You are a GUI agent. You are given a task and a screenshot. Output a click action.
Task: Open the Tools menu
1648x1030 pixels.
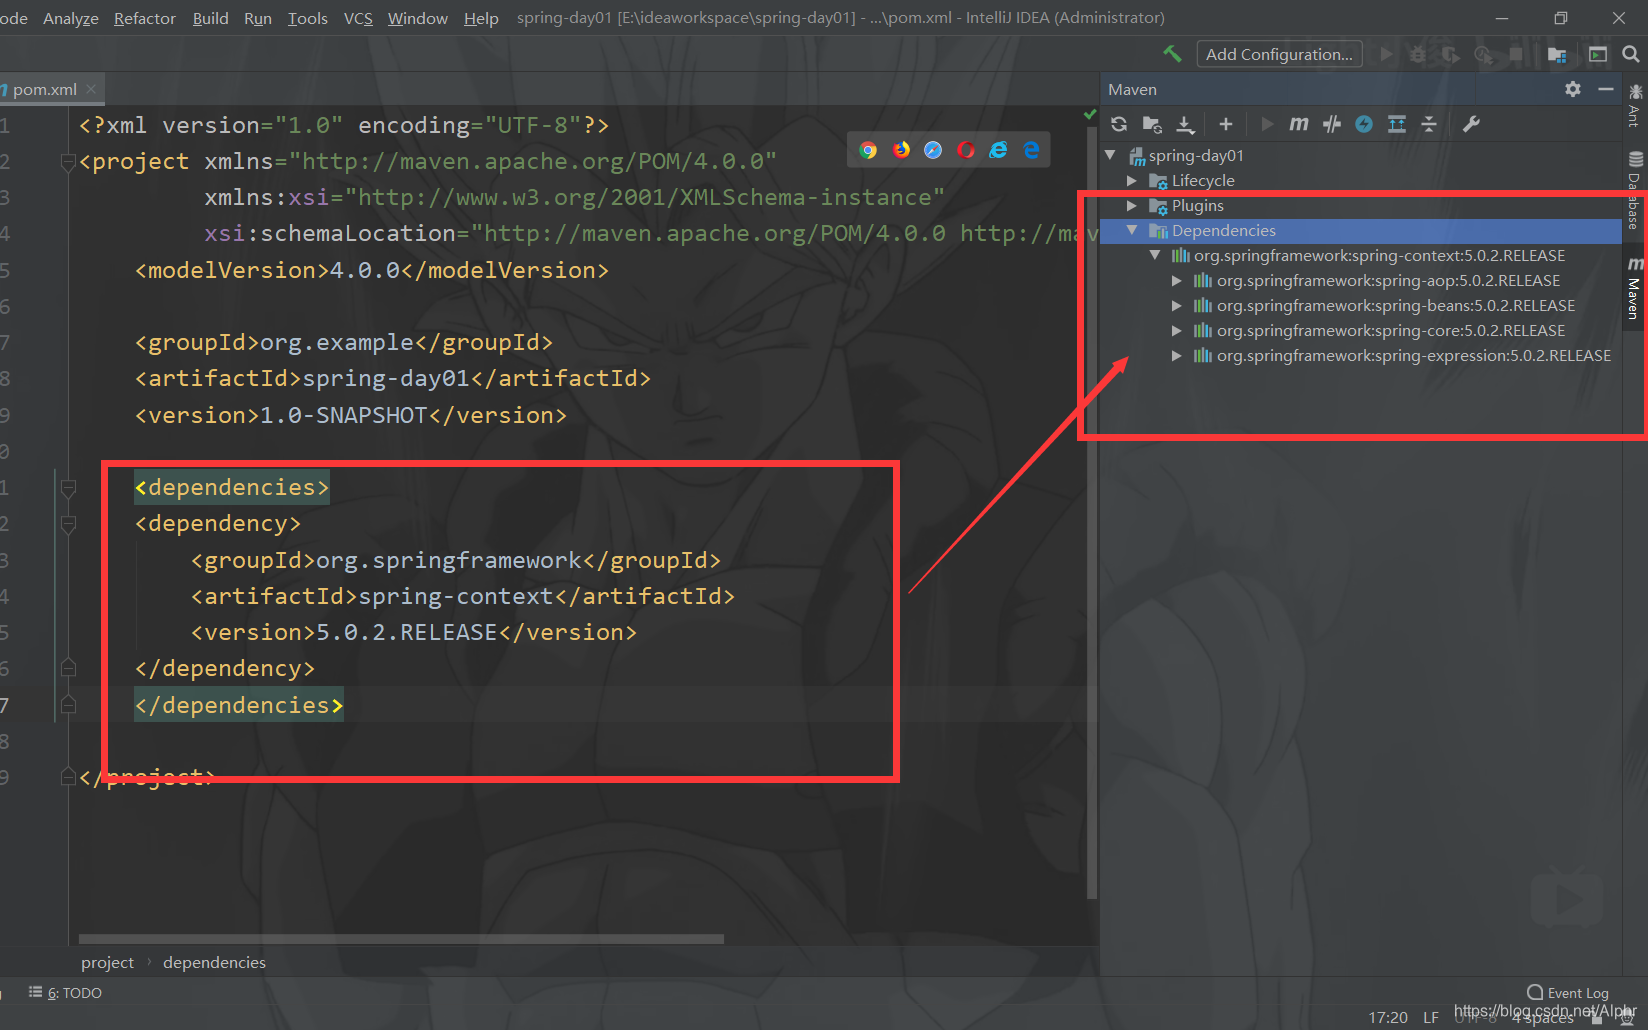coord(308,18)
